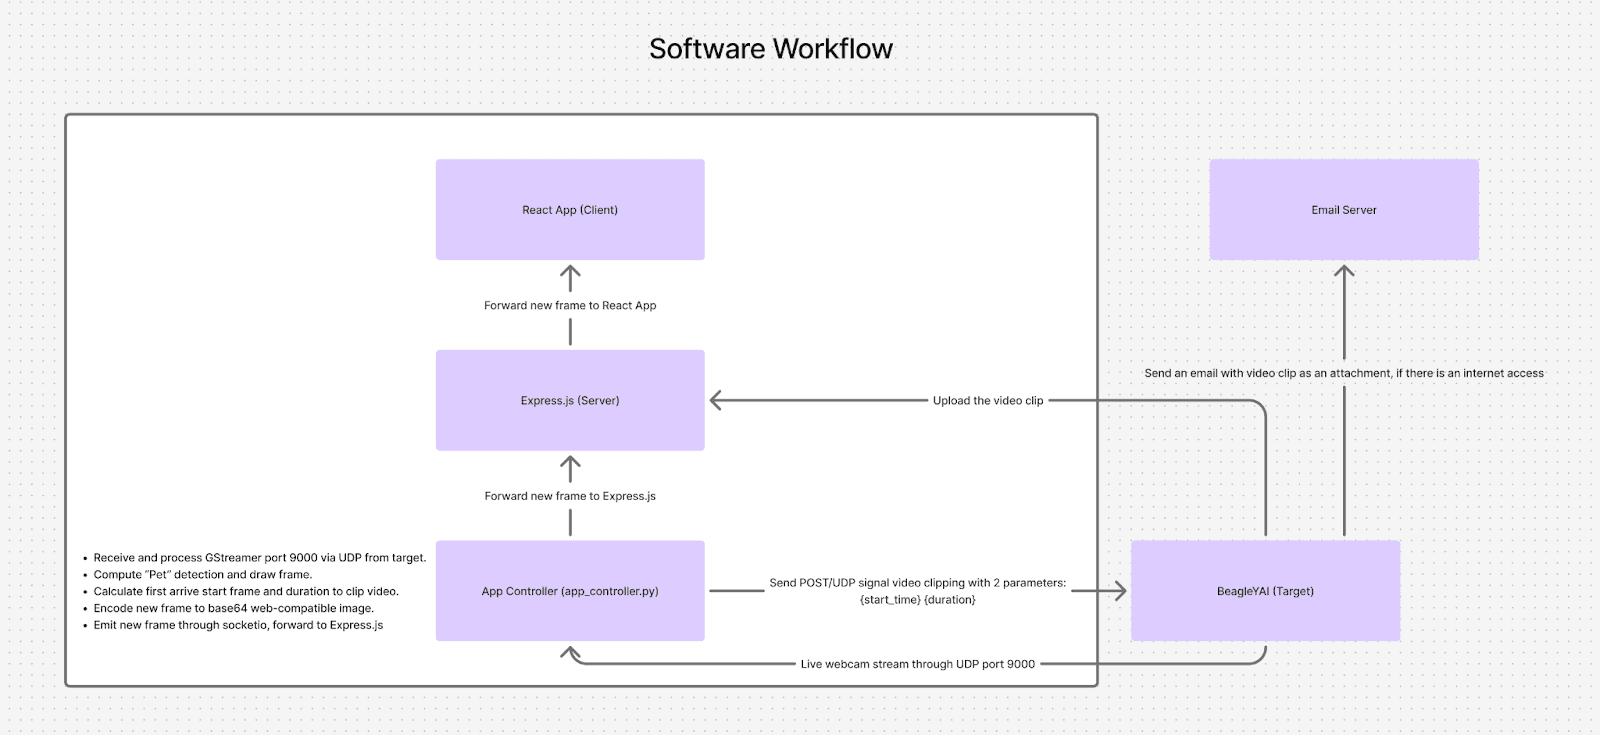Click the 'Receive and process GStreamer' bullet

[259, 558]
